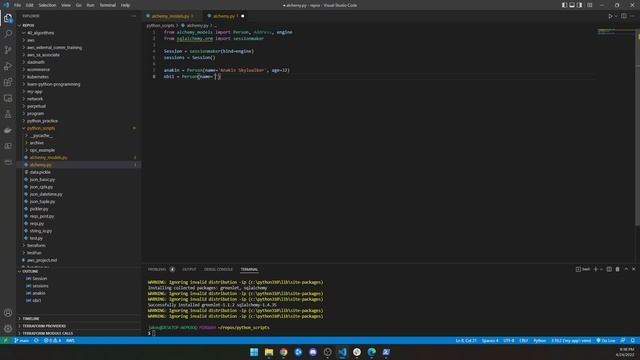Click the Ln, Col cursor position indicator
The height and width of the screenshot is (360, 640).
coord(466,340)
